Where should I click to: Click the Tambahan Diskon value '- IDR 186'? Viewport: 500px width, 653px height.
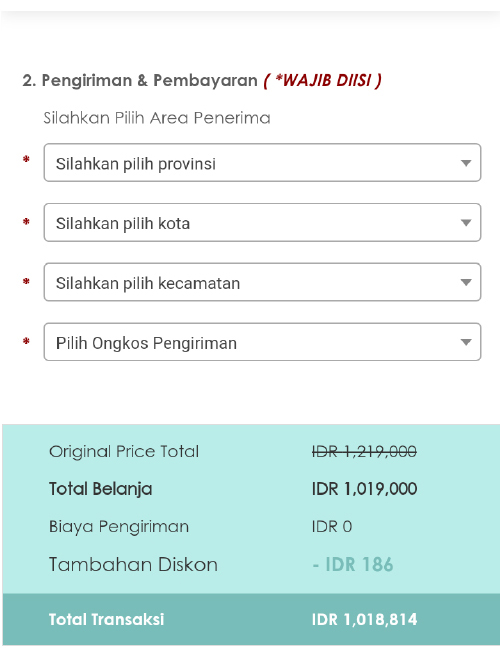point(353,565)
